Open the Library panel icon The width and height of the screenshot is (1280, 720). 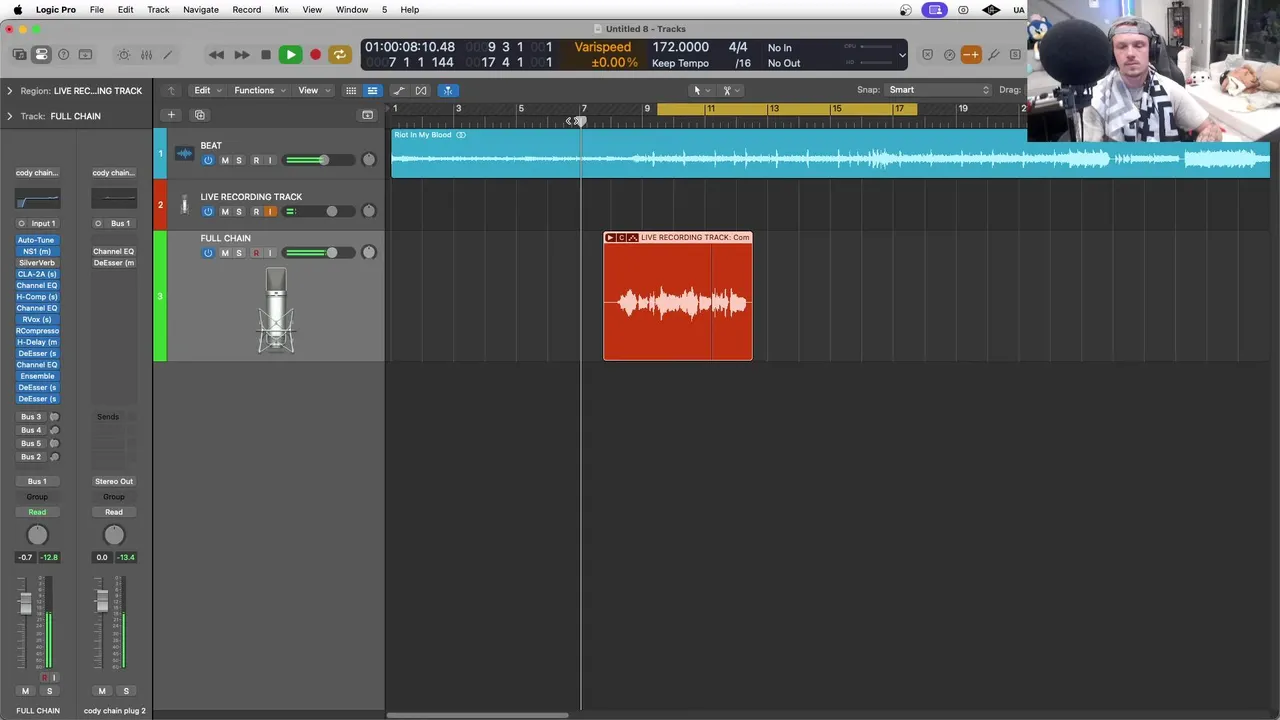click(19, 55)
